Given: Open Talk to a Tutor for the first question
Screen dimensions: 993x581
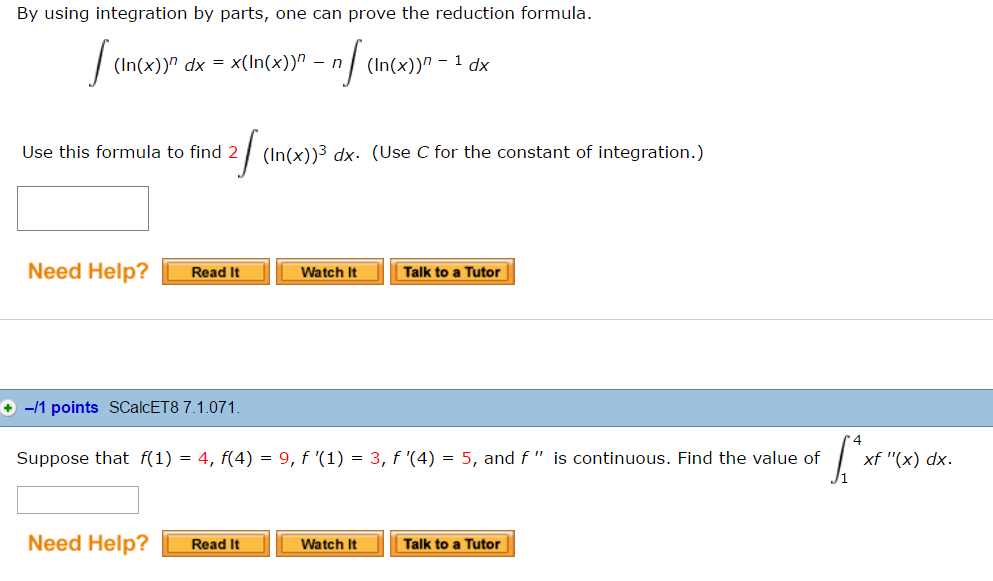Looking at the screenshot, I should point(452,271).
